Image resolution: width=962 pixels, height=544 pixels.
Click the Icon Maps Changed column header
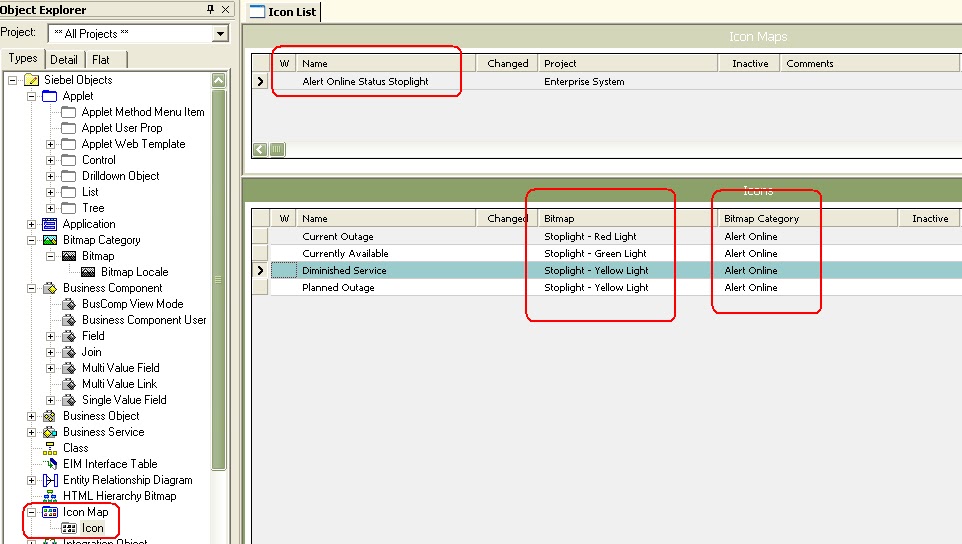coord(507,63)
